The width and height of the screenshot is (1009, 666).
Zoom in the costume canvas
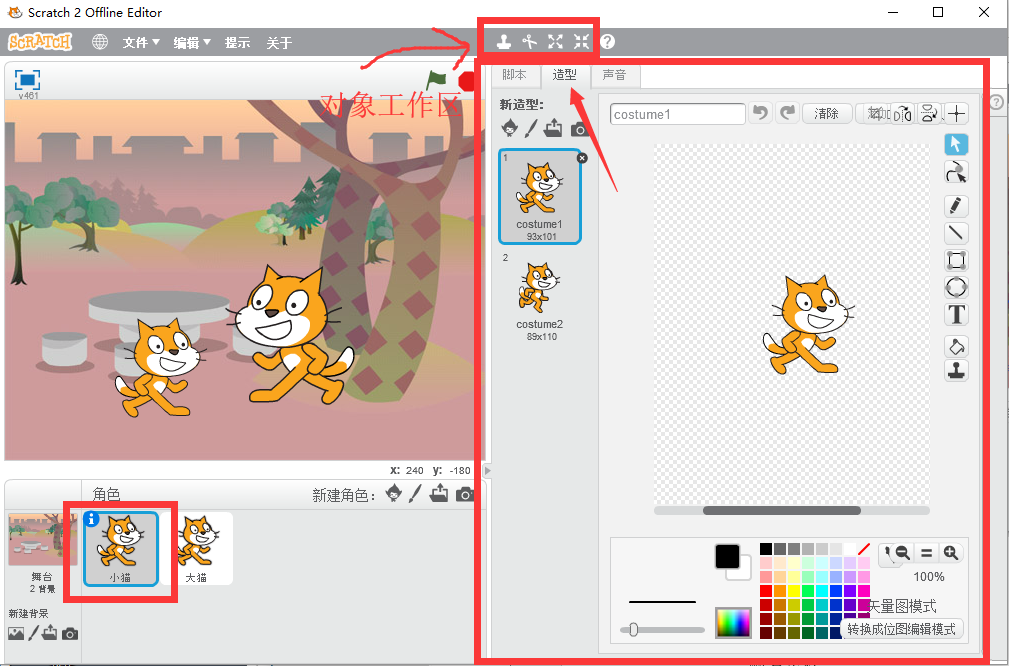(950, 552)
